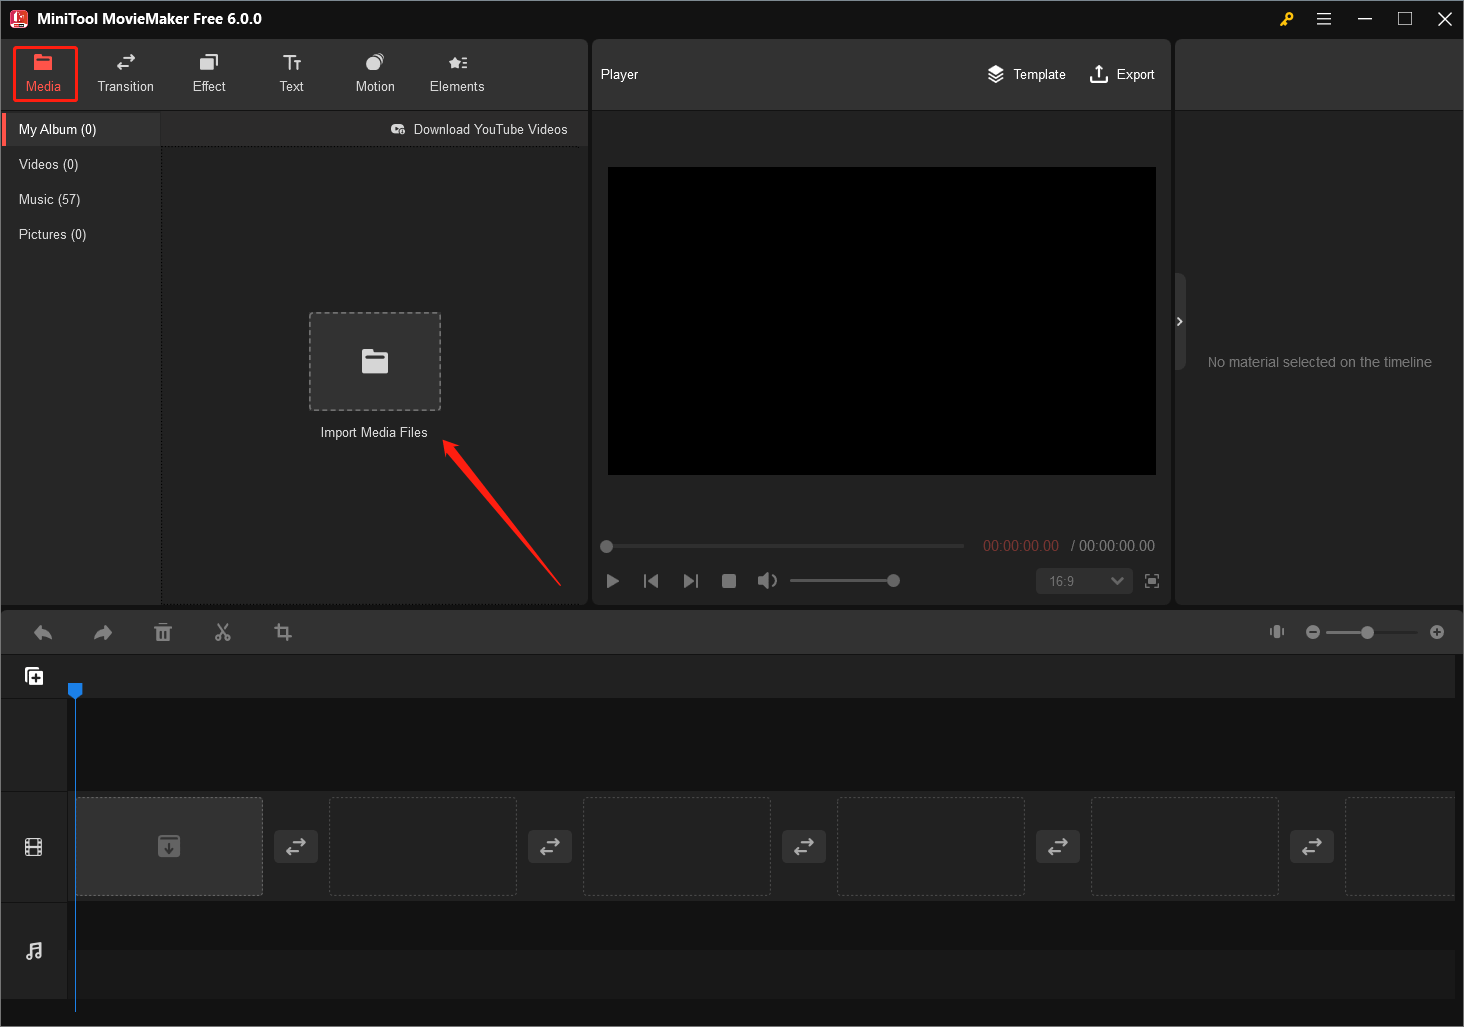The image size is (1464, 1027).
Task: Click the third transition slot on the timeline
Action: click(x=804, y=847)
